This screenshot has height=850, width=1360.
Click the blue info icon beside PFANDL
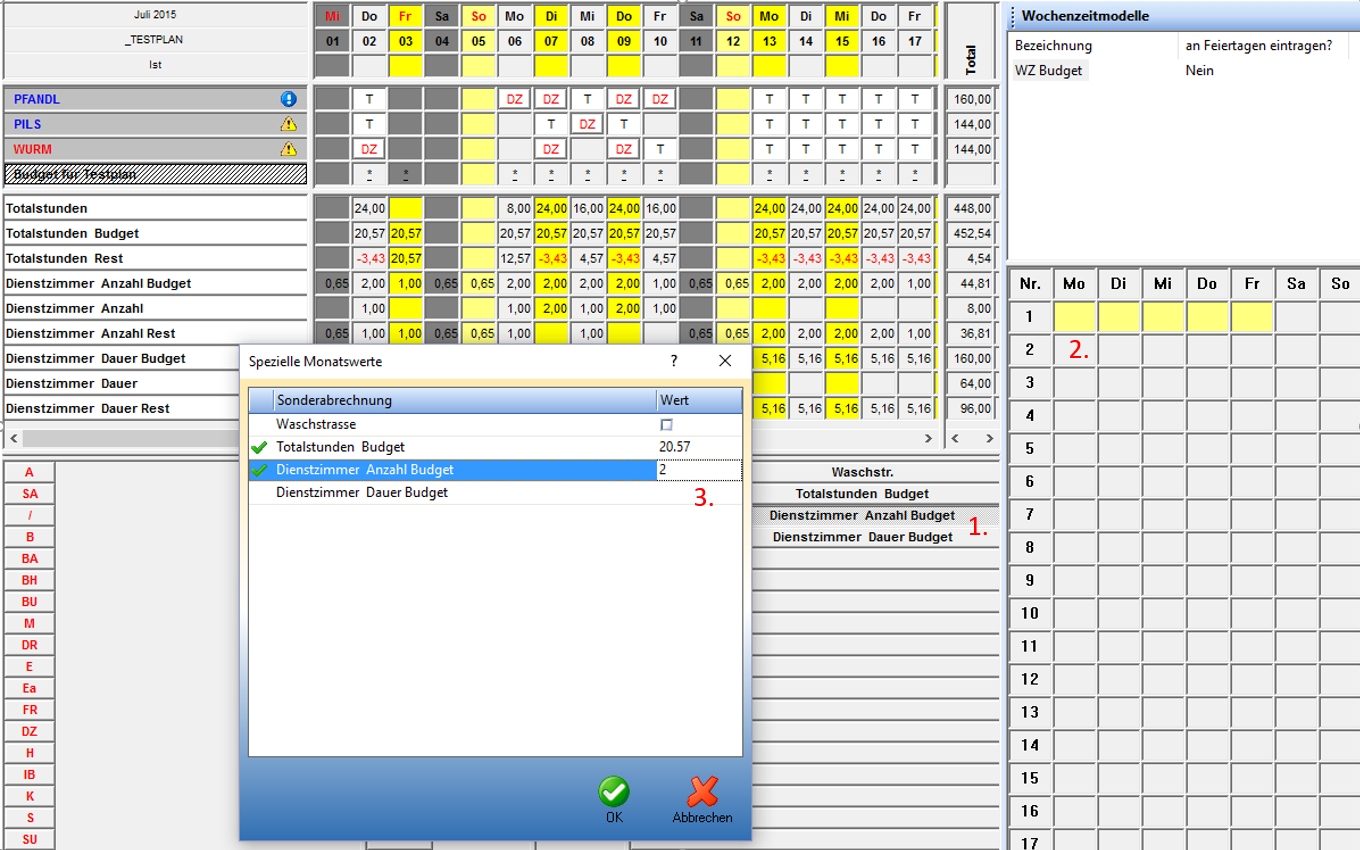click(x=289, y=99)
